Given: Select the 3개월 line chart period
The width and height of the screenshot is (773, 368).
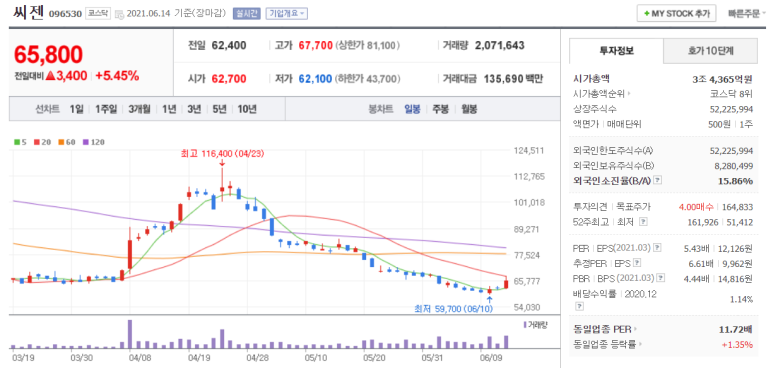Looking at the screenshot, I should [140, 109].
